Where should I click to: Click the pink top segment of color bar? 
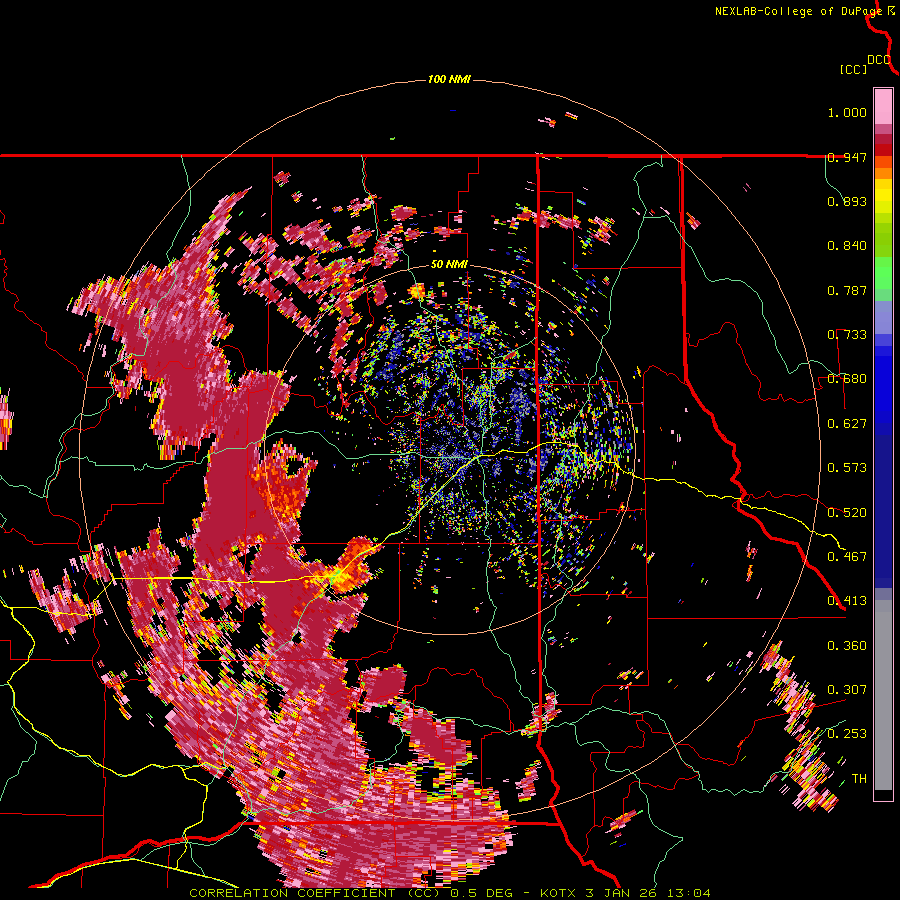tap(883, 106)
